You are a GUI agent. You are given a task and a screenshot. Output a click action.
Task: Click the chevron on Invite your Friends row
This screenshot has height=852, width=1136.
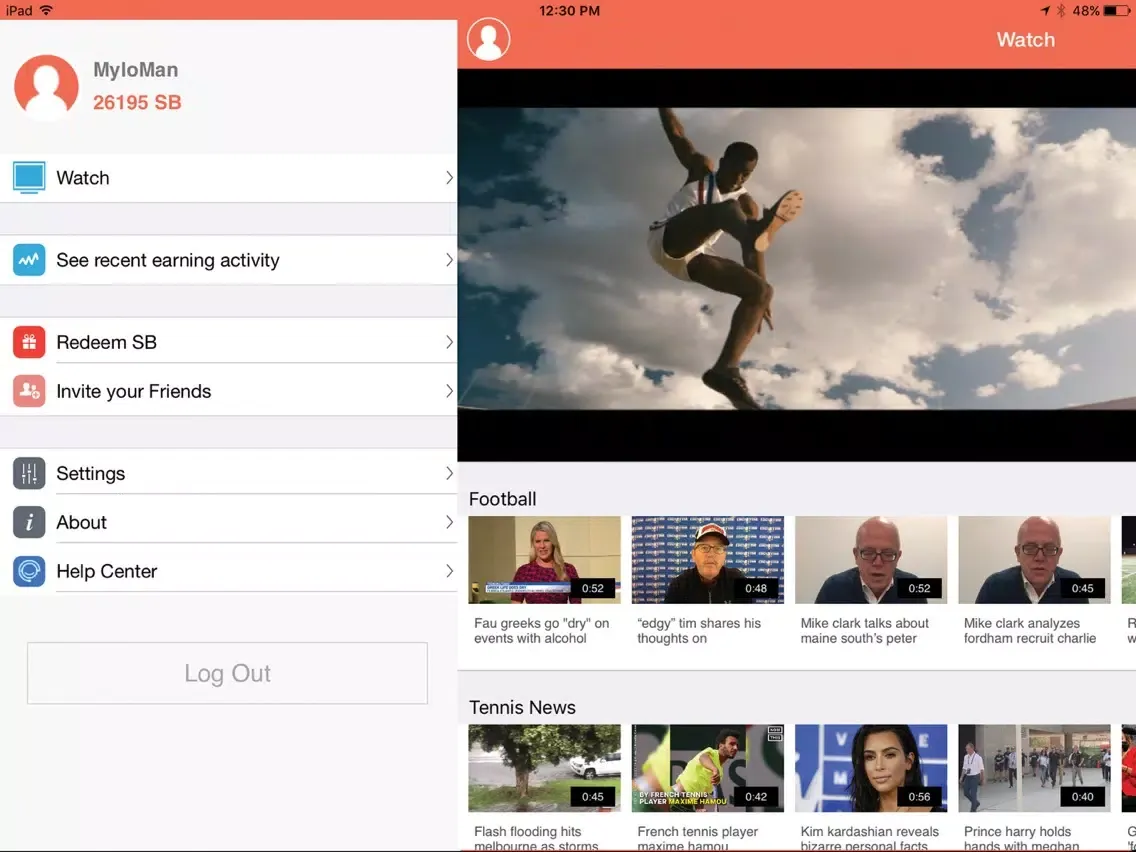point(449,391)
